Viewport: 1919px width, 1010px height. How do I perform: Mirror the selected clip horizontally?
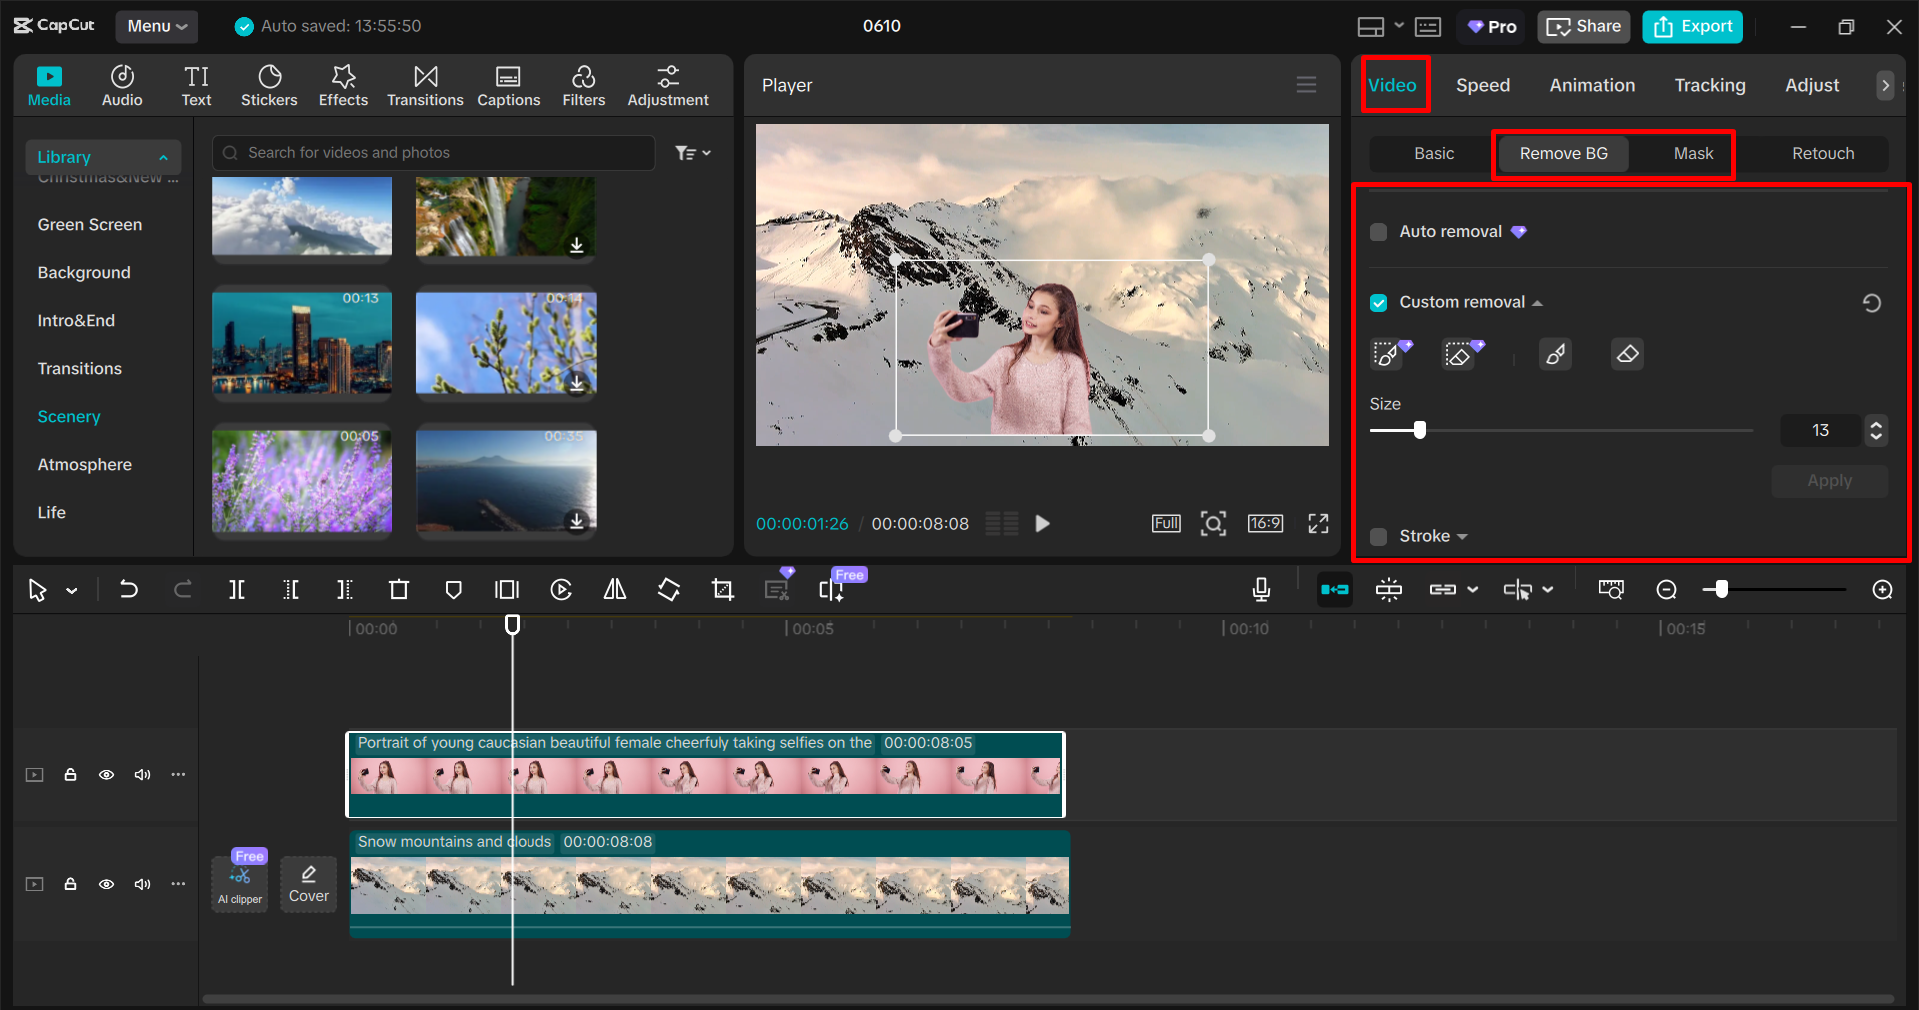pyautogui.click(x=614, y=589)
